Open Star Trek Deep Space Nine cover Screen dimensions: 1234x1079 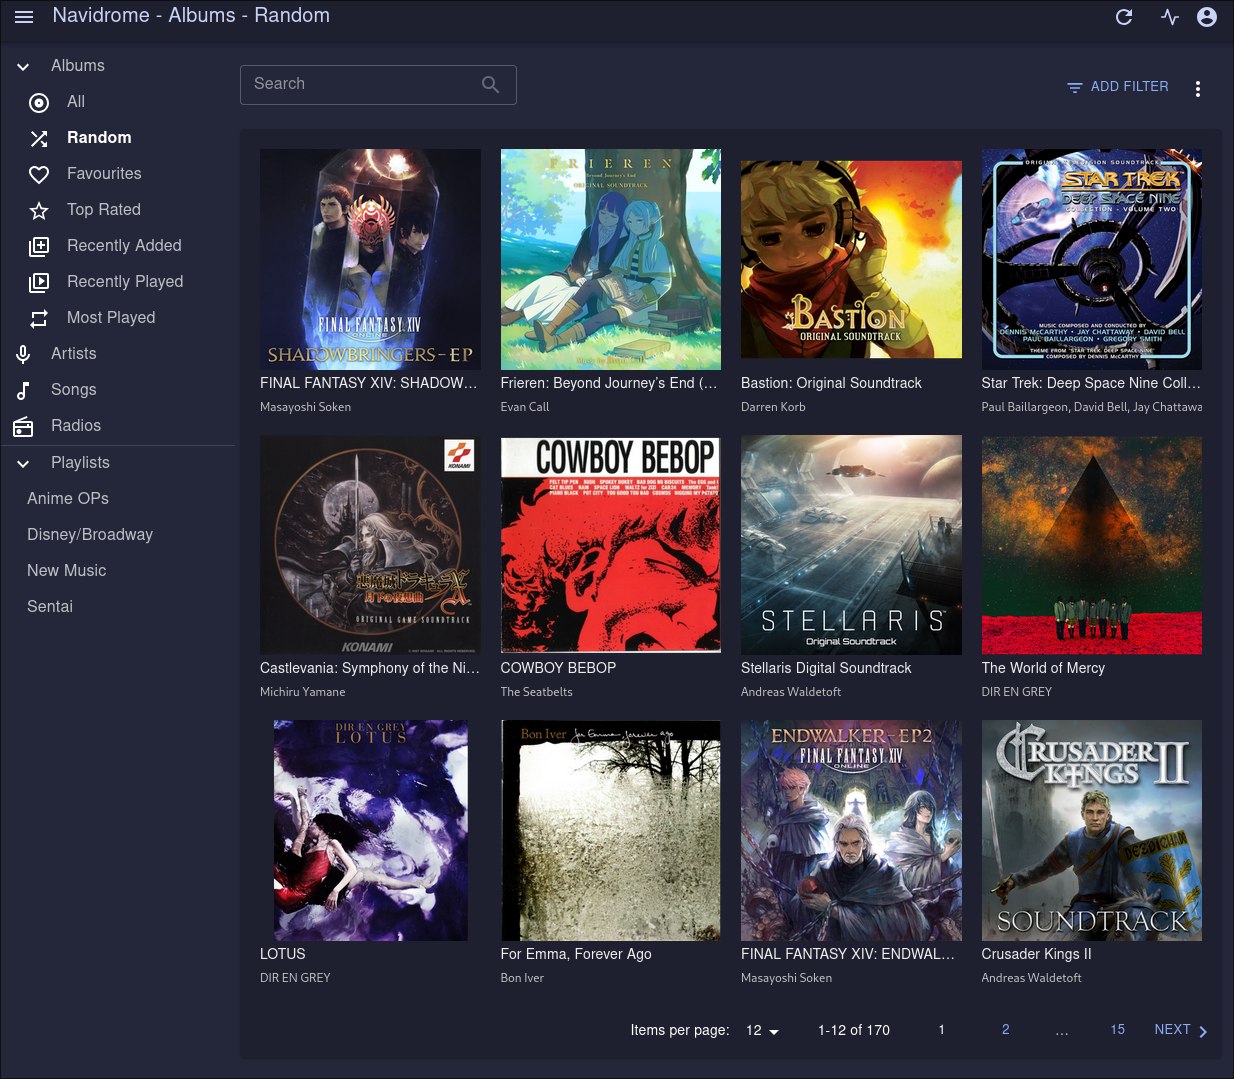[x=1092, y=259]
